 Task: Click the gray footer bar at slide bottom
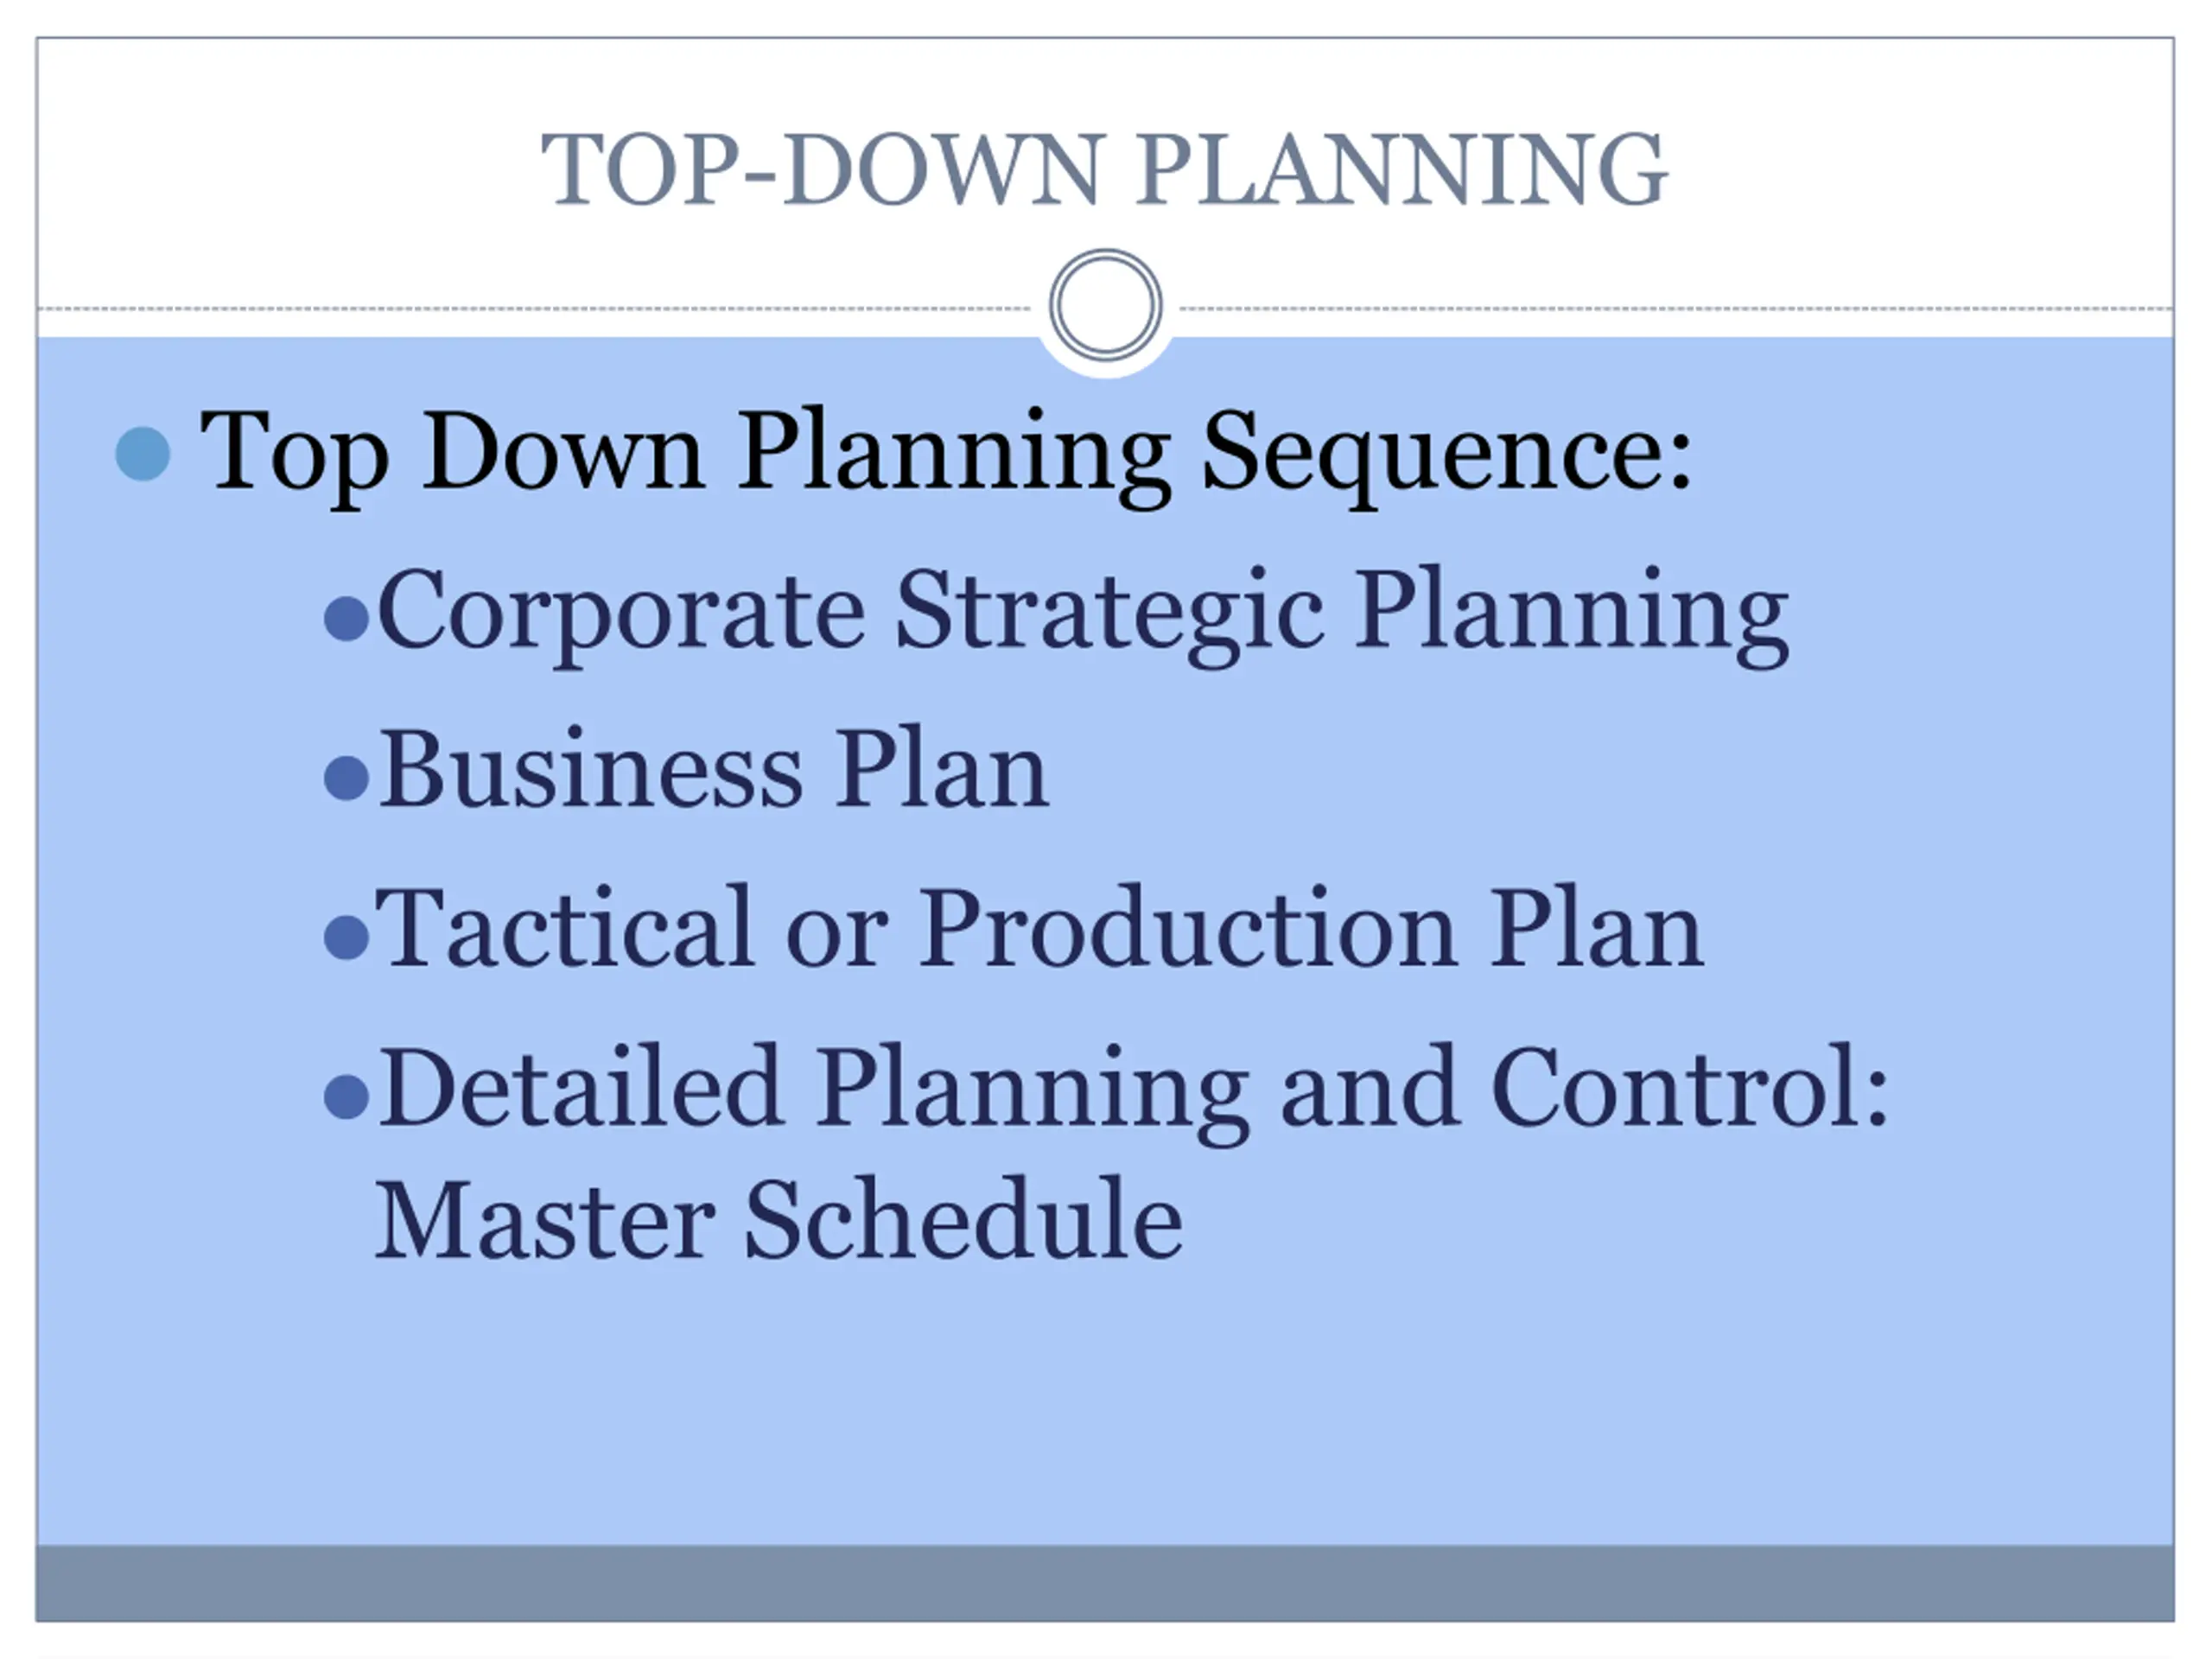1105,1583
